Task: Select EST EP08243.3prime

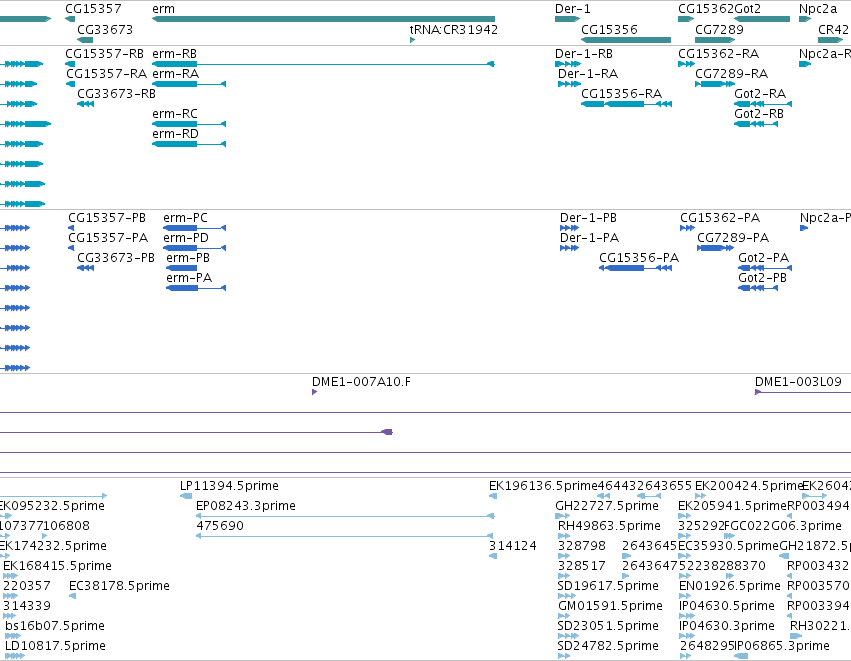Action: tap(245, 506)
